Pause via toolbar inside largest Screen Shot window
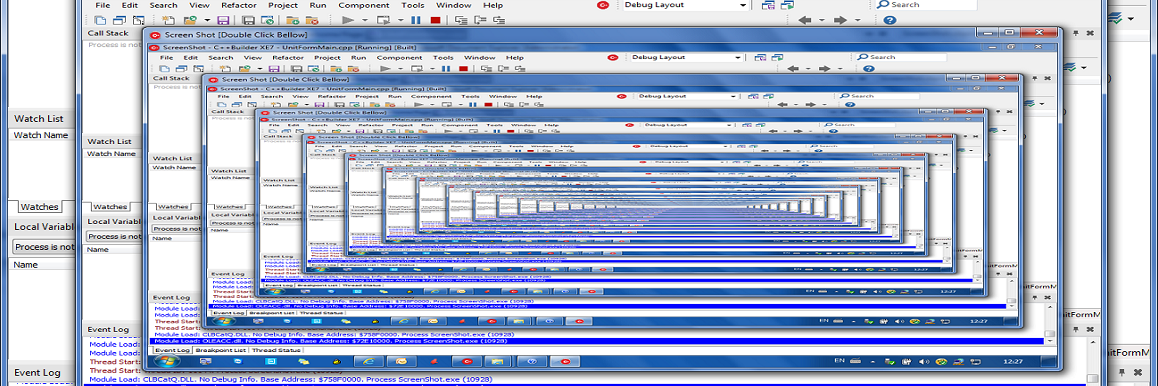The width and height of the screenshot is (1158, 386). 446,69
